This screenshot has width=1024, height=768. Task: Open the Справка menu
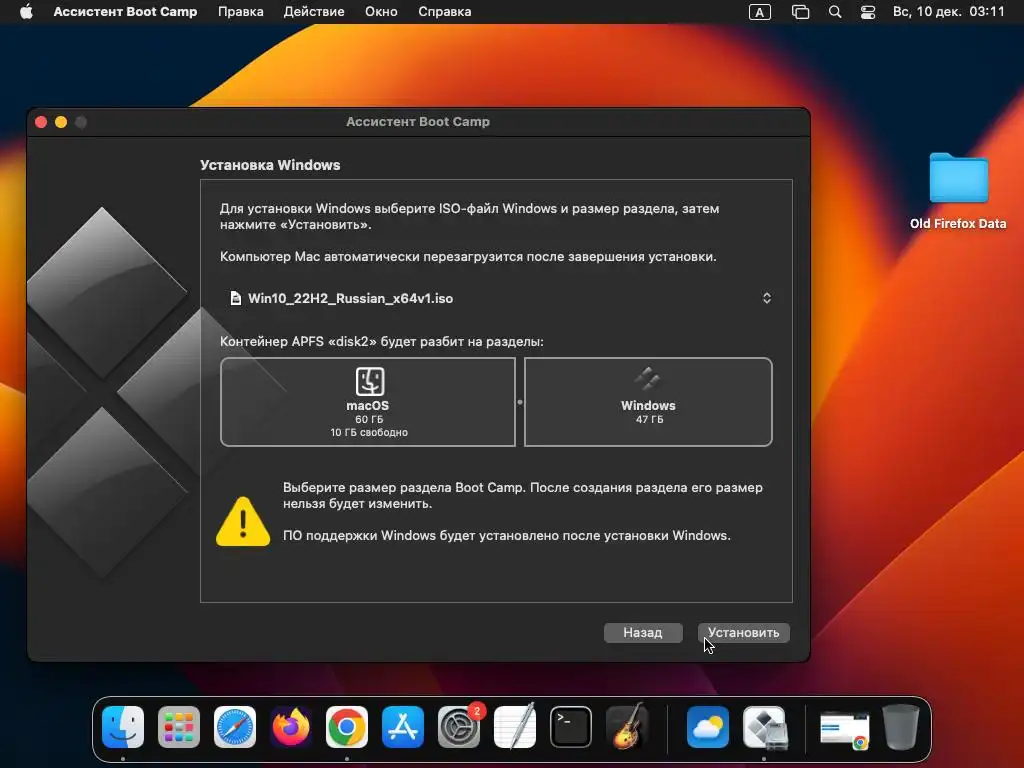tap(444, 12)
